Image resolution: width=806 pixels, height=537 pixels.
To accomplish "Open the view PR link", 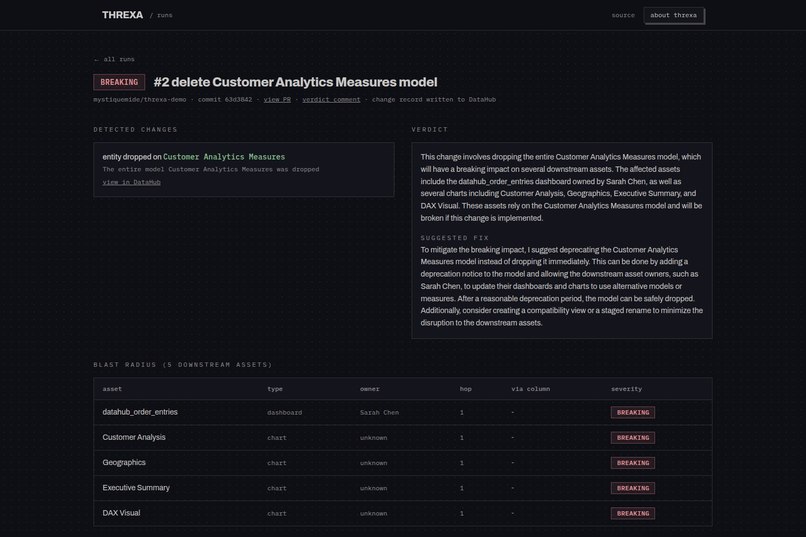I will pyautogui.click(x=277, y=100).
